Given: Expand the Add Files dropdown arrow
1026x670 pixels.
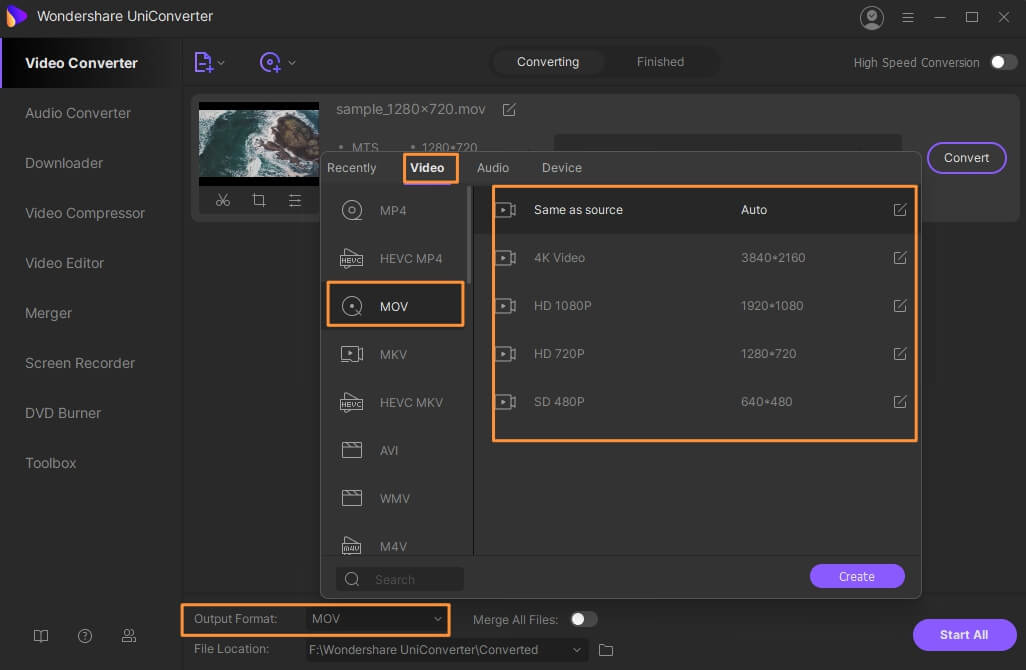Looking at the screenshot, I should 221,63.
